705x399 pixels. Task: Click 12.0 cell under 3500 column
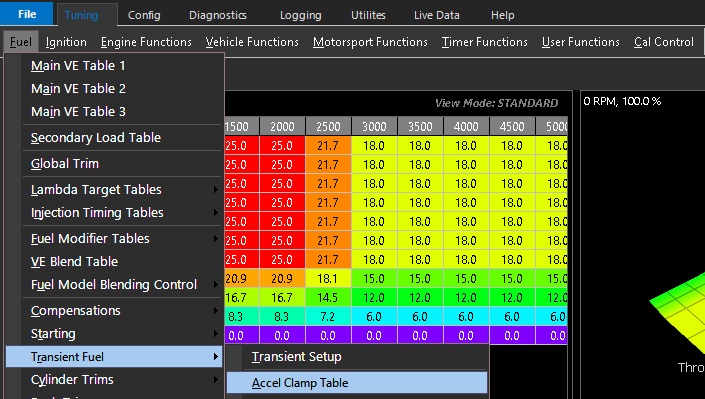click(420, 298)
